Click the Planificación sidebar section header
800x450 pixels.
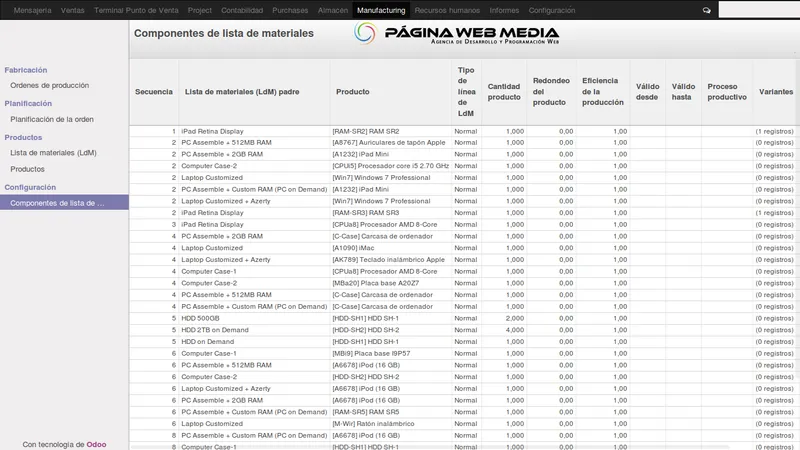pos(28,103)
